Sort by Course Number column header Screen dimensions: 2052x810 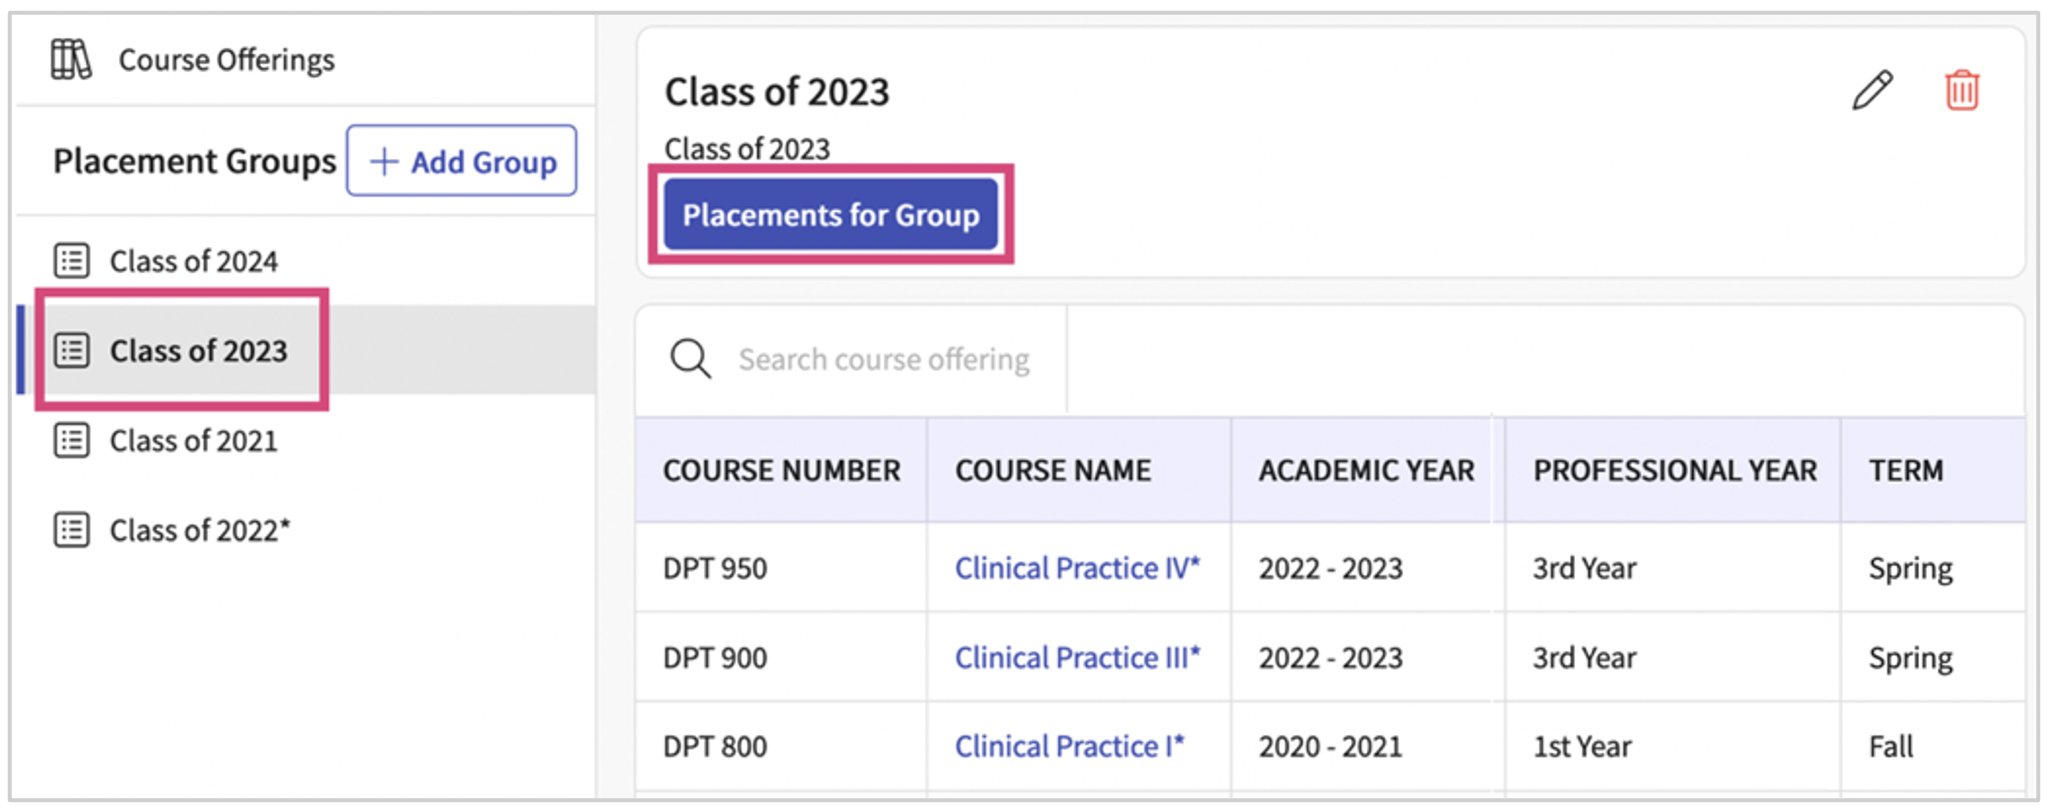click(781, 470)
